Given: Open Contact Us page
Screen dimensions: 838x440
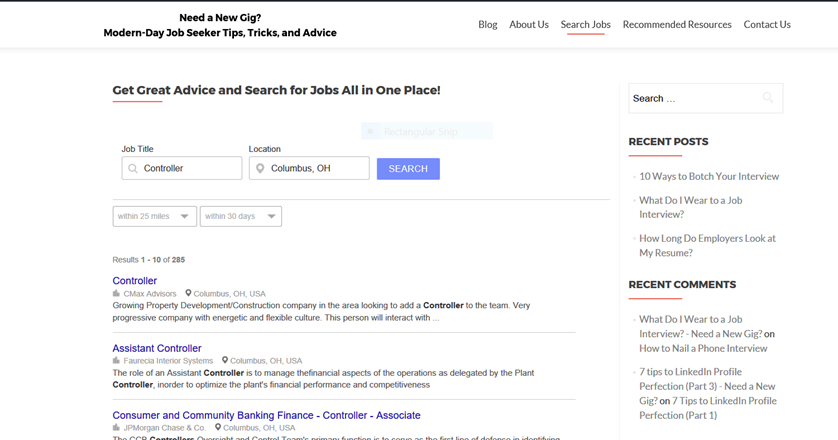Looking at the screenshot, I should point(767,25).
